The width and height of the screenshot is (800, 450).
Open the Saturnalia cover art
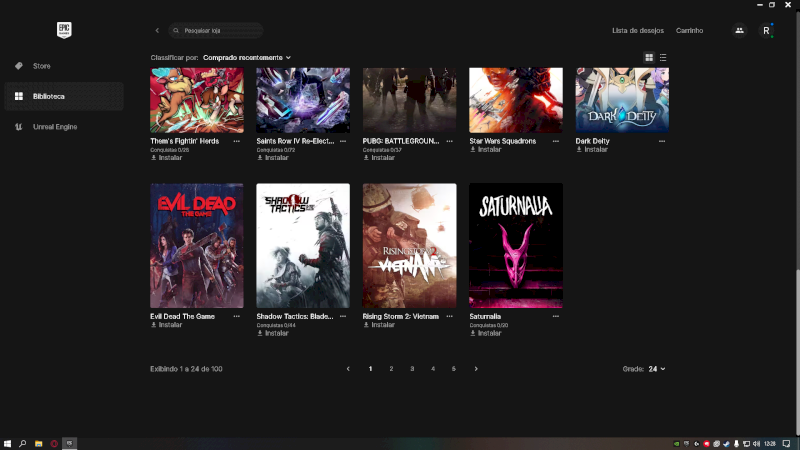click(516, 245)
